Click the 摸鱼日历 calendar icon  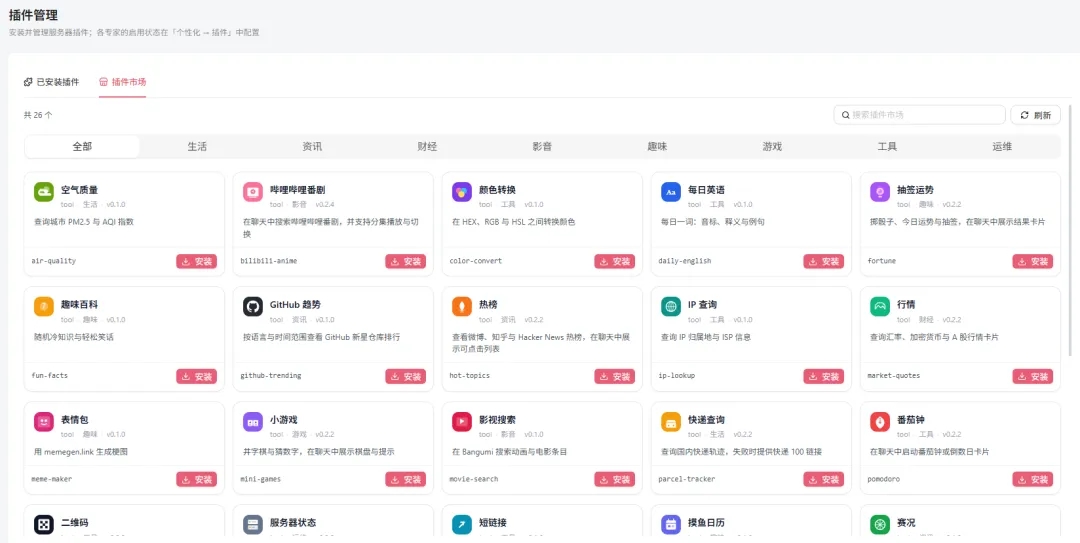671,525
